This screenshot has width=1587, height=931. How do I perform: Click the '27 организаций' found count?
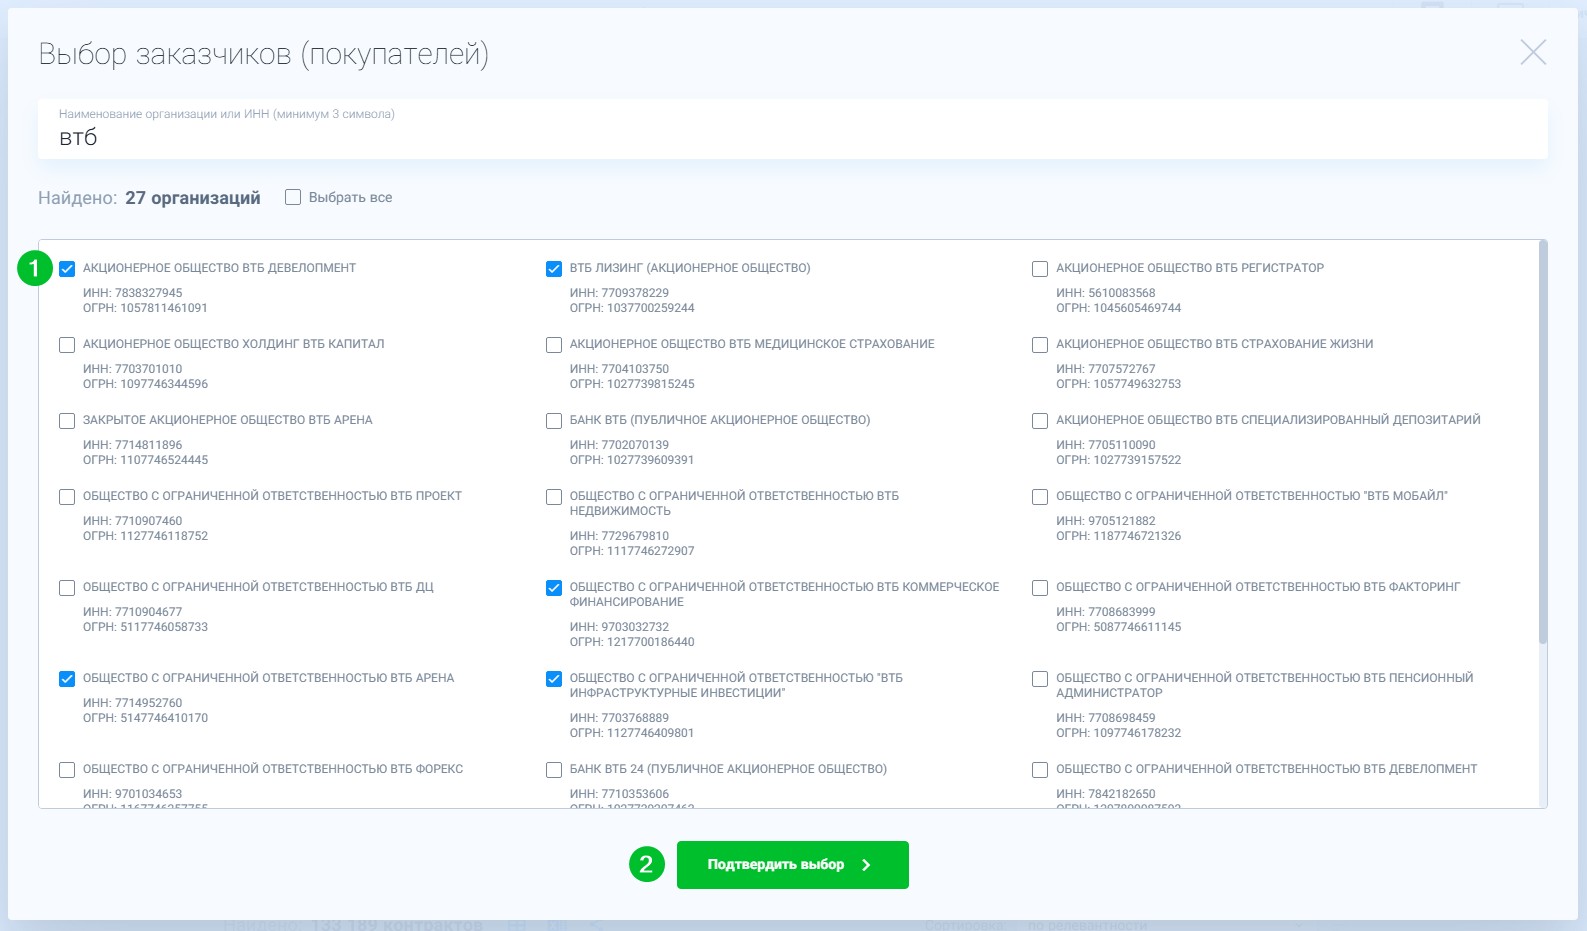193,198
